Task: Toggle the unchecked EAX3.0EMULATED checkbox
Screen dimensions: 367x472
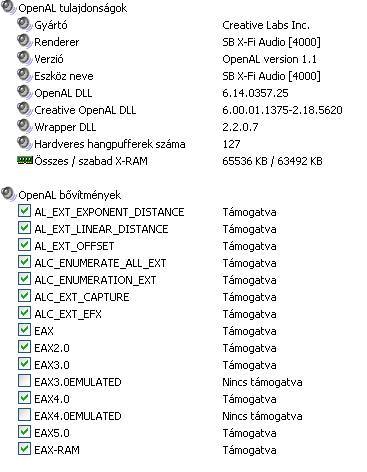Action: coord(24,381)
